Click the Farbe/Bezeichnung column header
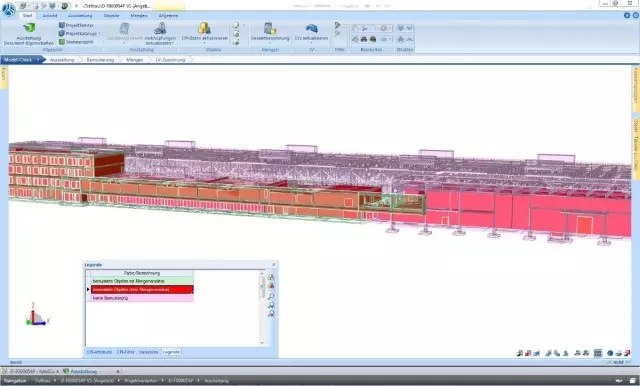The image size is (640, 386). click(x=142, y=273)
